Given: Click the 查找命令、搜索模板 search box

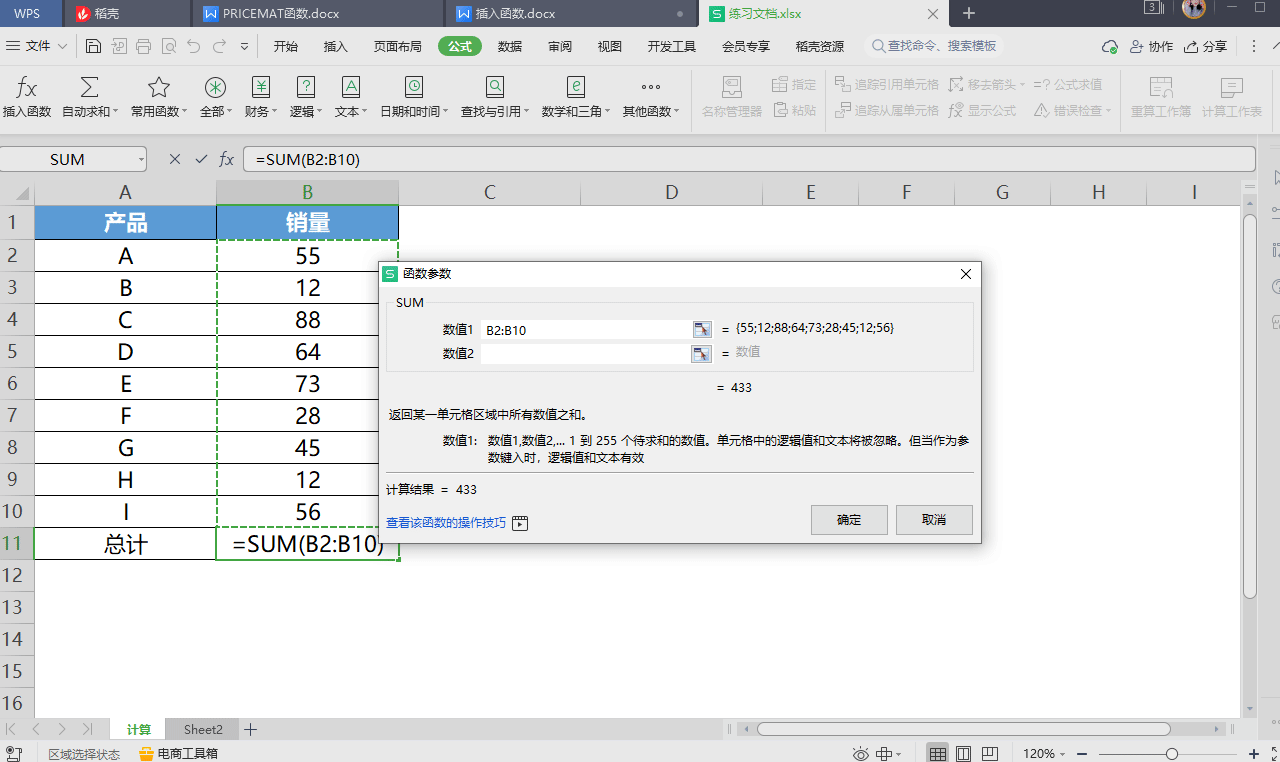Looking at the screenshot, I should coord(934,46).
